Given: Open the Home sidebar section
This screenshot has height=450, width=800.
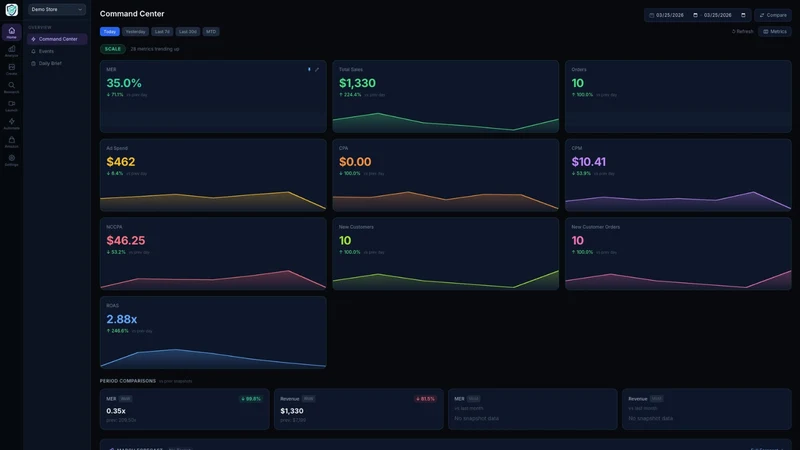Looking at the screenshot, I should pyautogui.click(x=11, y=33).
